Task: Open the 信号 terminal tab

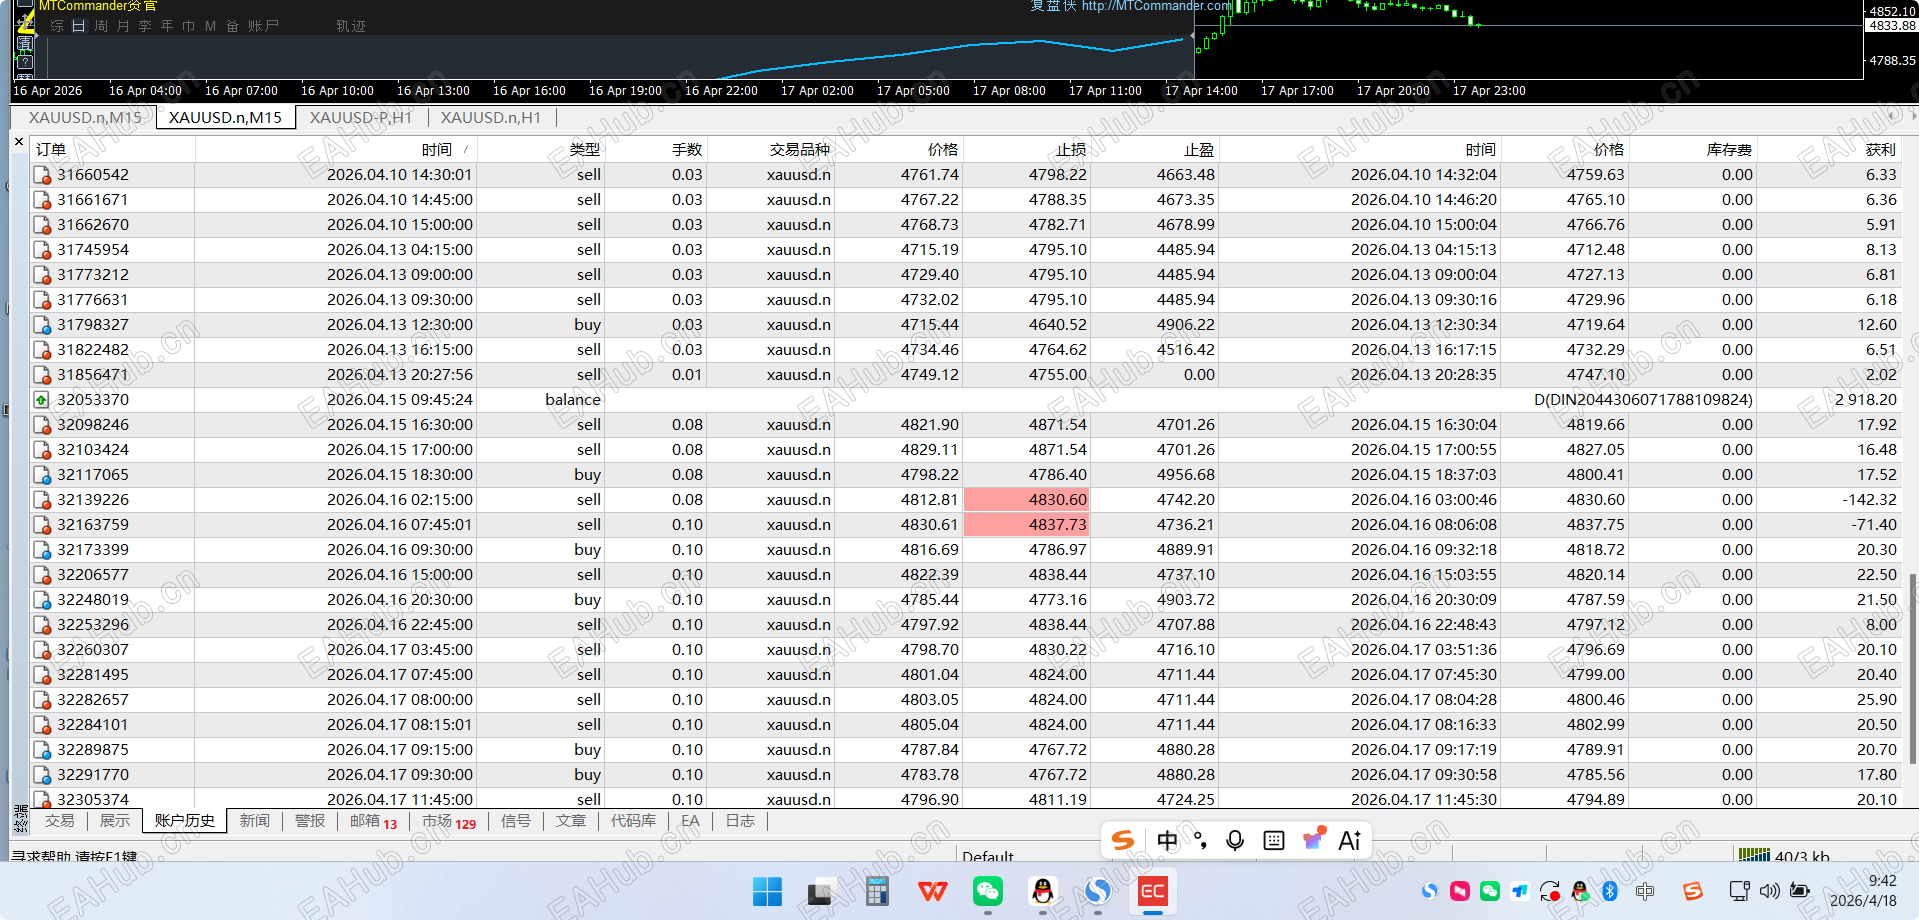Action: 516,821
